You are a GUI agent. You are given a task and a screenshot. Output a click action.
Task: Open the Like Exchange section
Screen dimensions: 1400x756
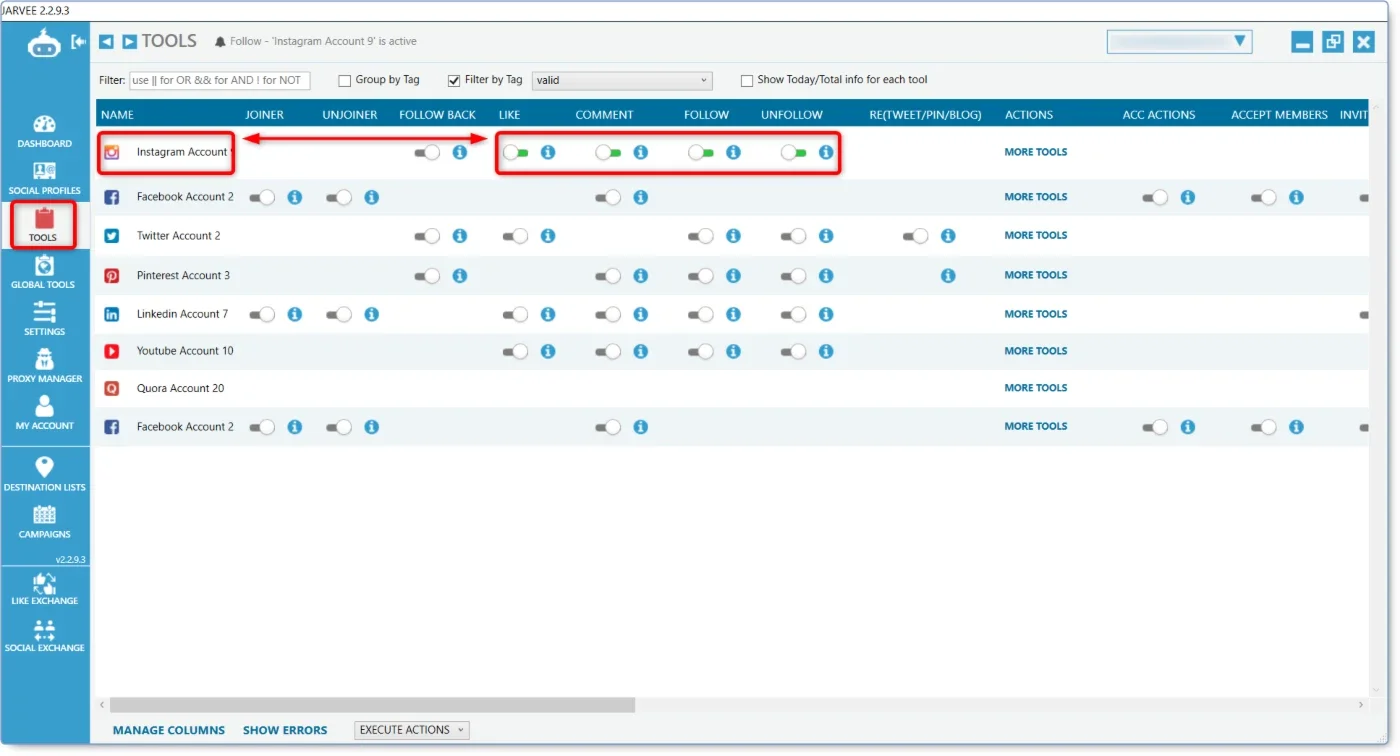[44, 589]
